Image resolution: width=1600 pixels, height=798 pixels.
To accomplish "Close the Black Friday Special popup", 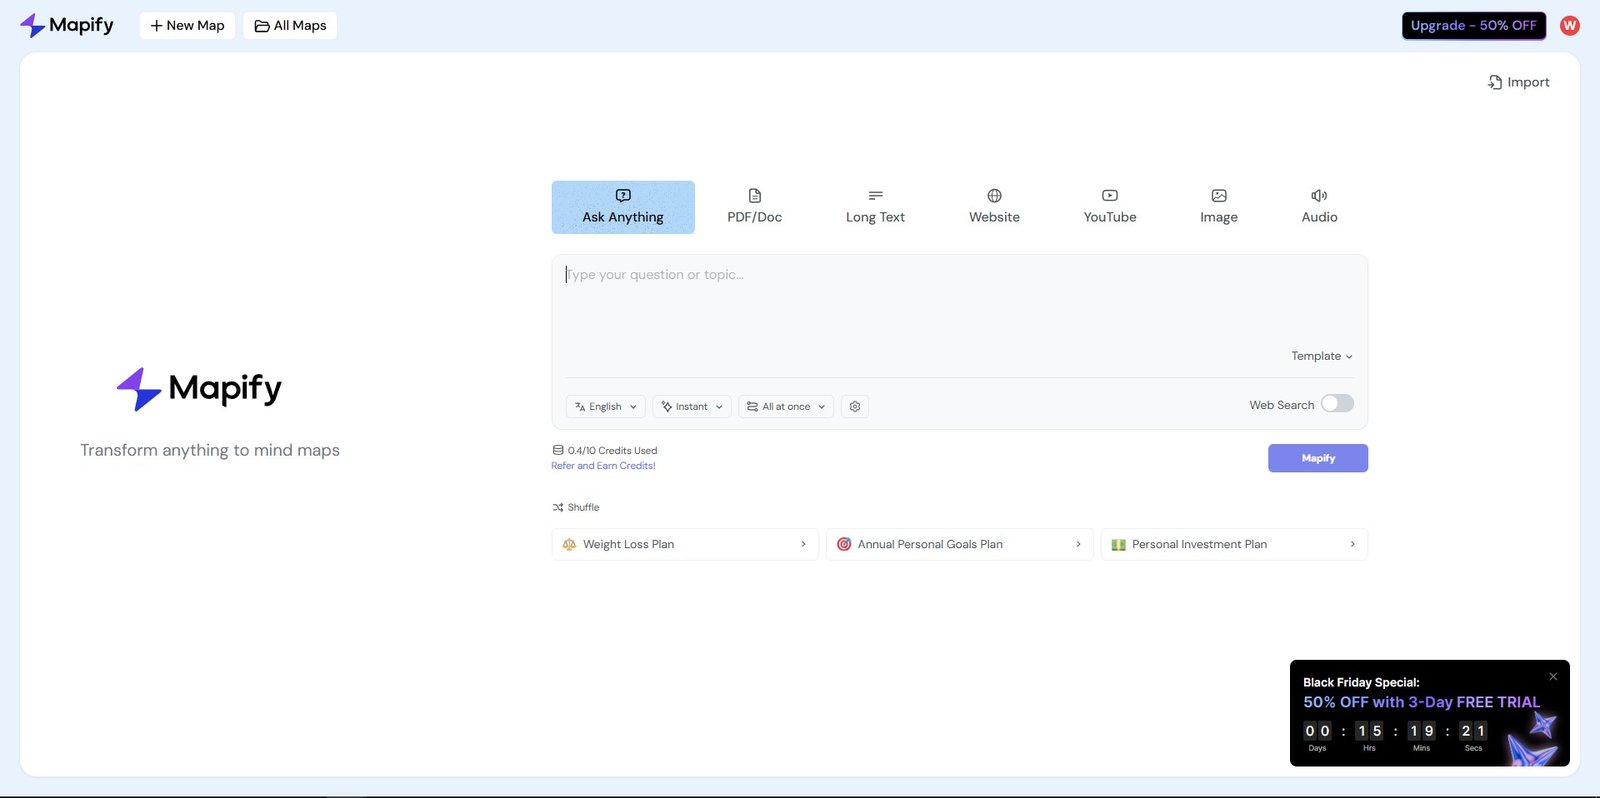I will pos(1553,677).
